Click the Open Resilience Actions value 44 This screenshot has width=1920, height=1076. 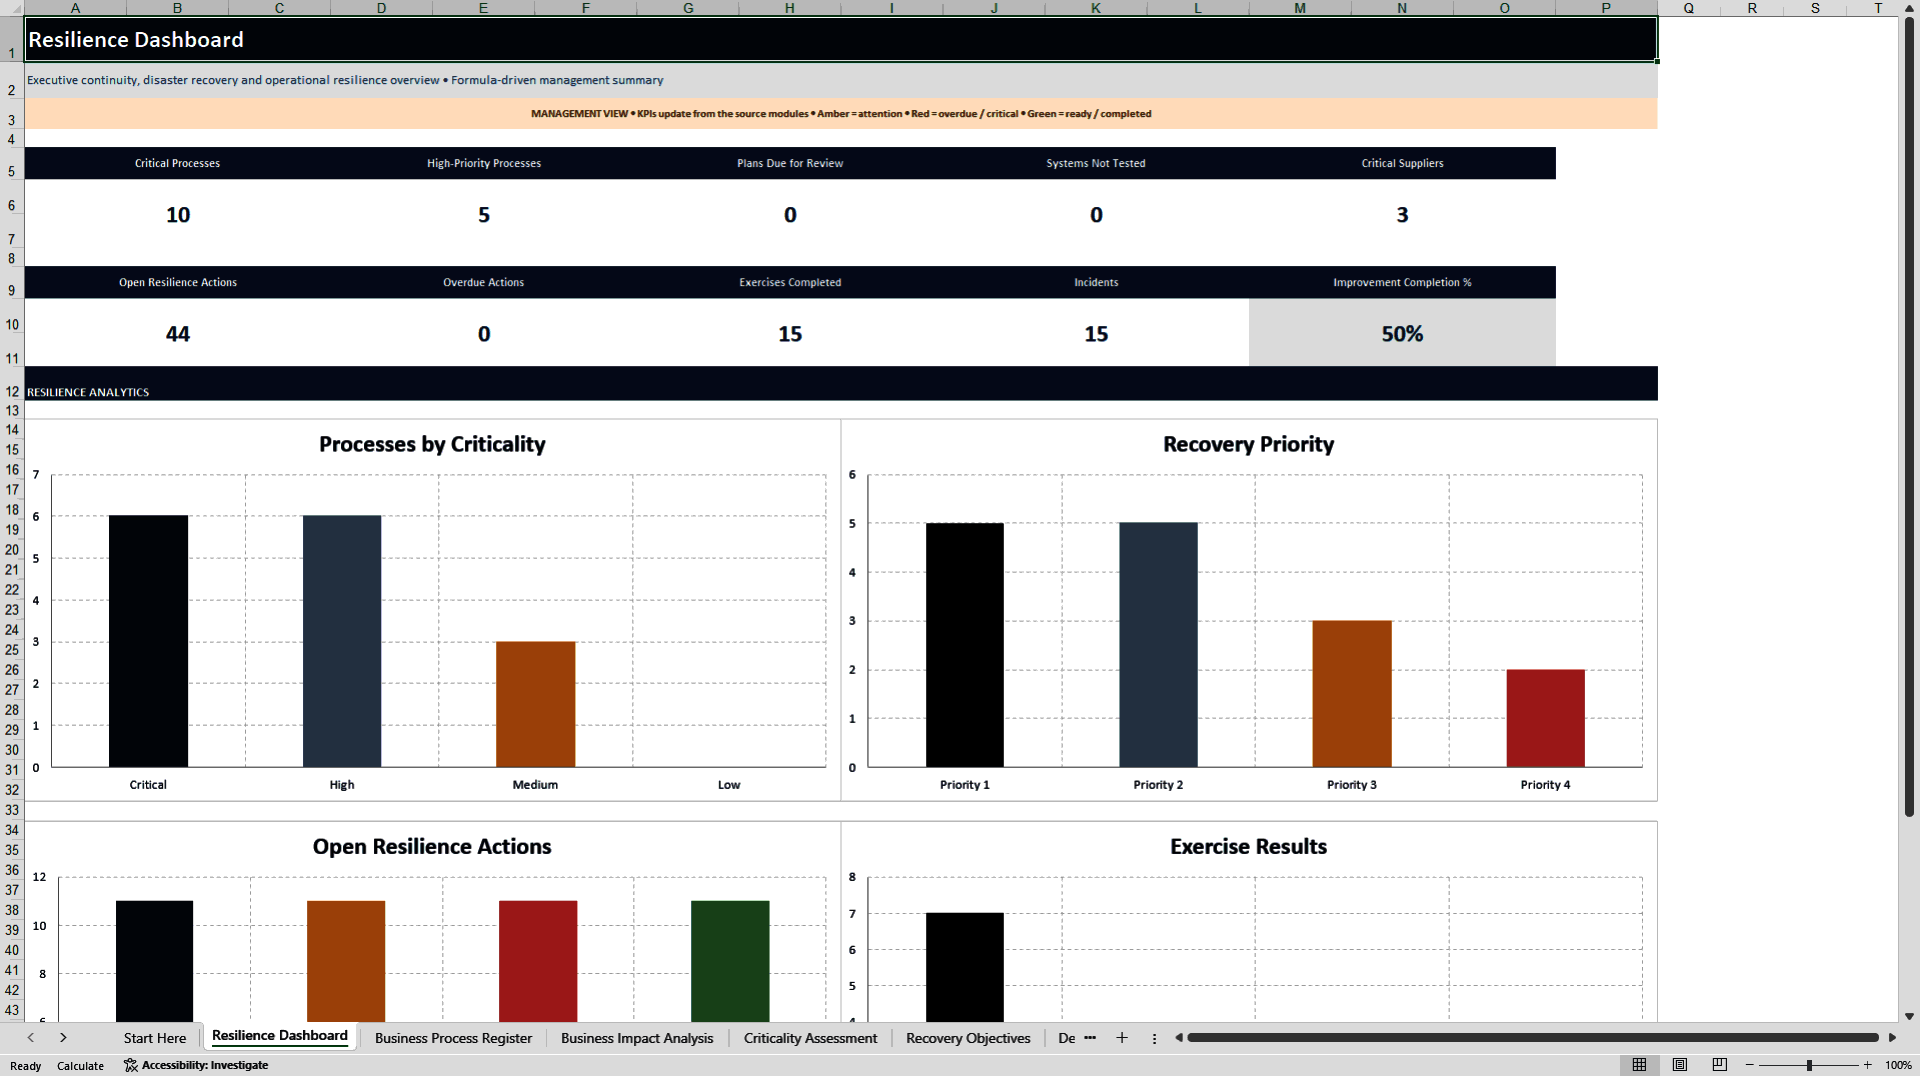pyautogui.click(x=178, y=334)
